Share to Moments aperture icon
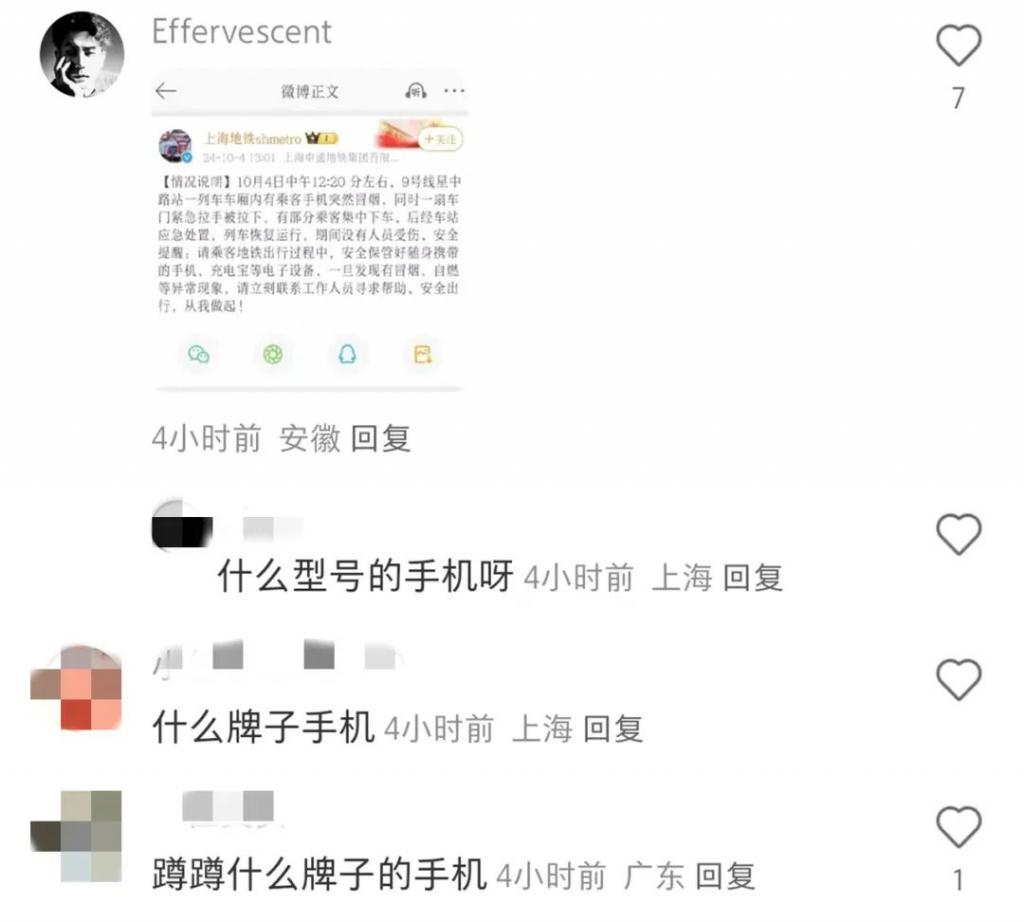Screen dimensions: 1024x922 coord(273,355)
